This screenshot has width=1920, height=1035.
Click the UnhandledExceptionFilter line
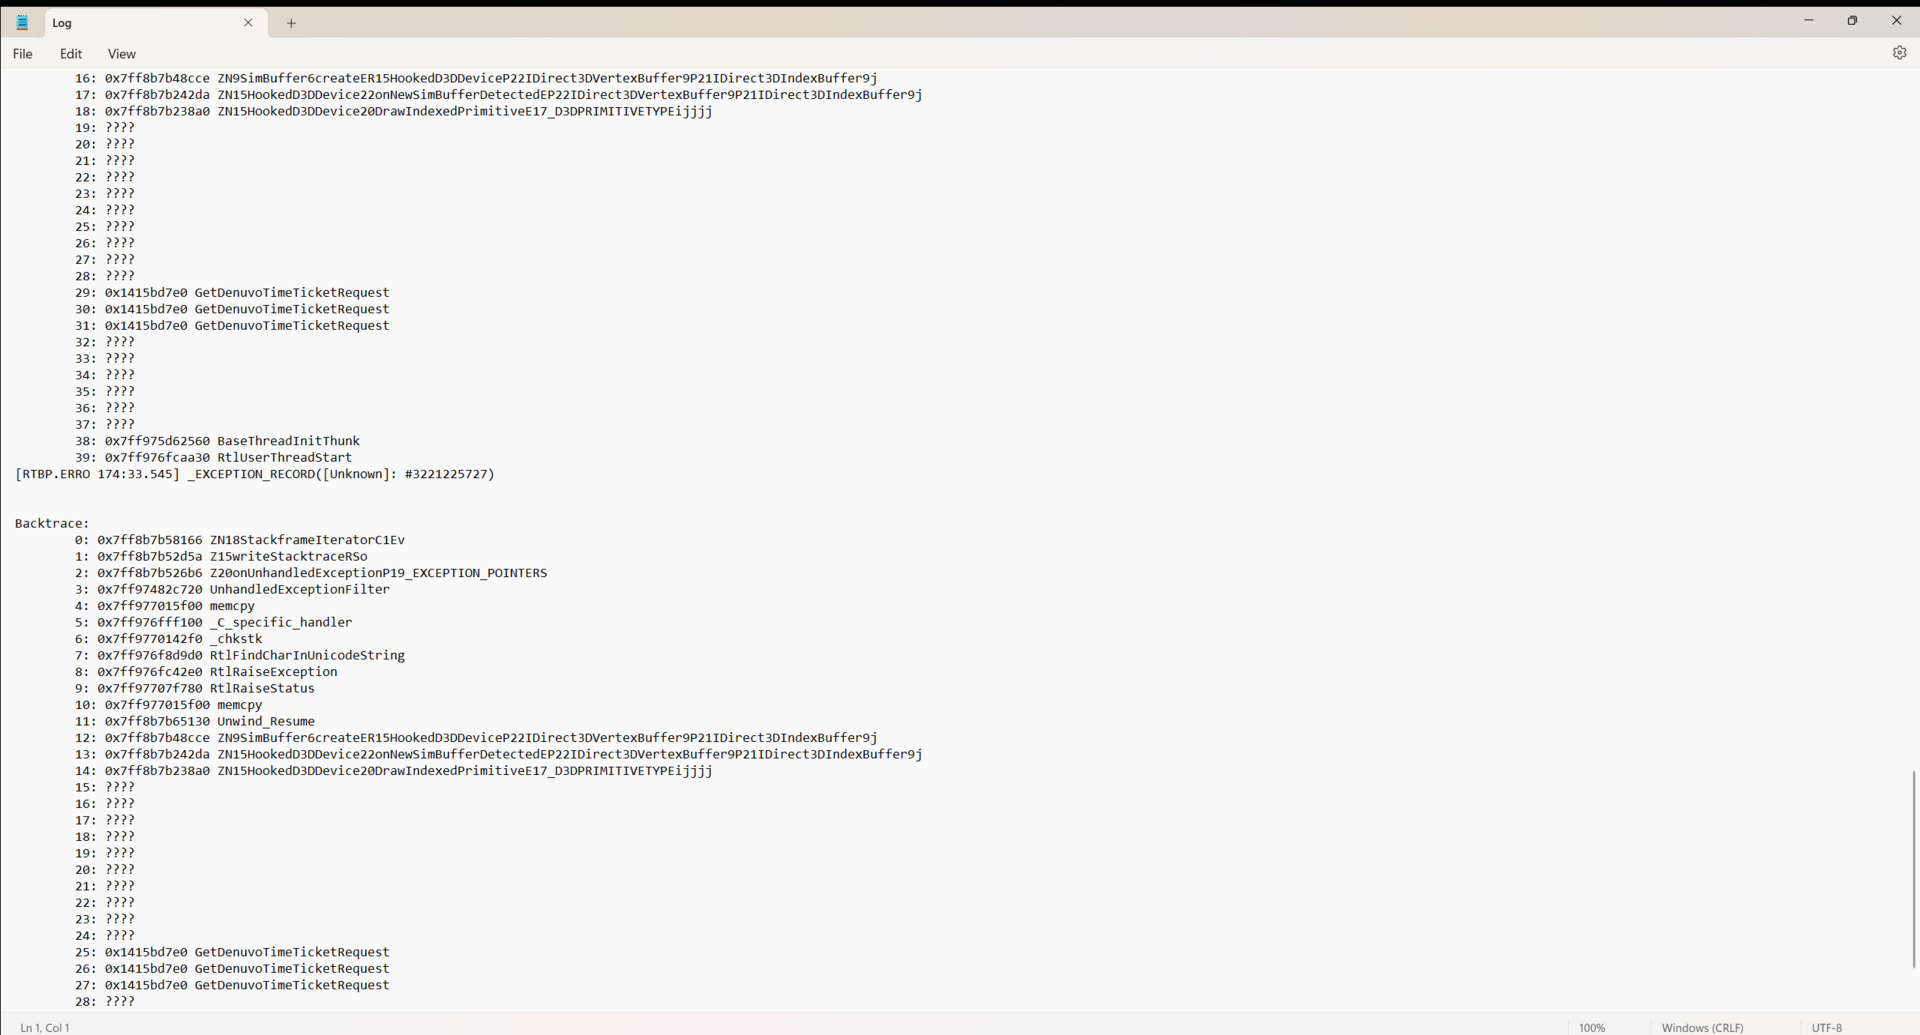pyautogui.click(x=232, y=589)
